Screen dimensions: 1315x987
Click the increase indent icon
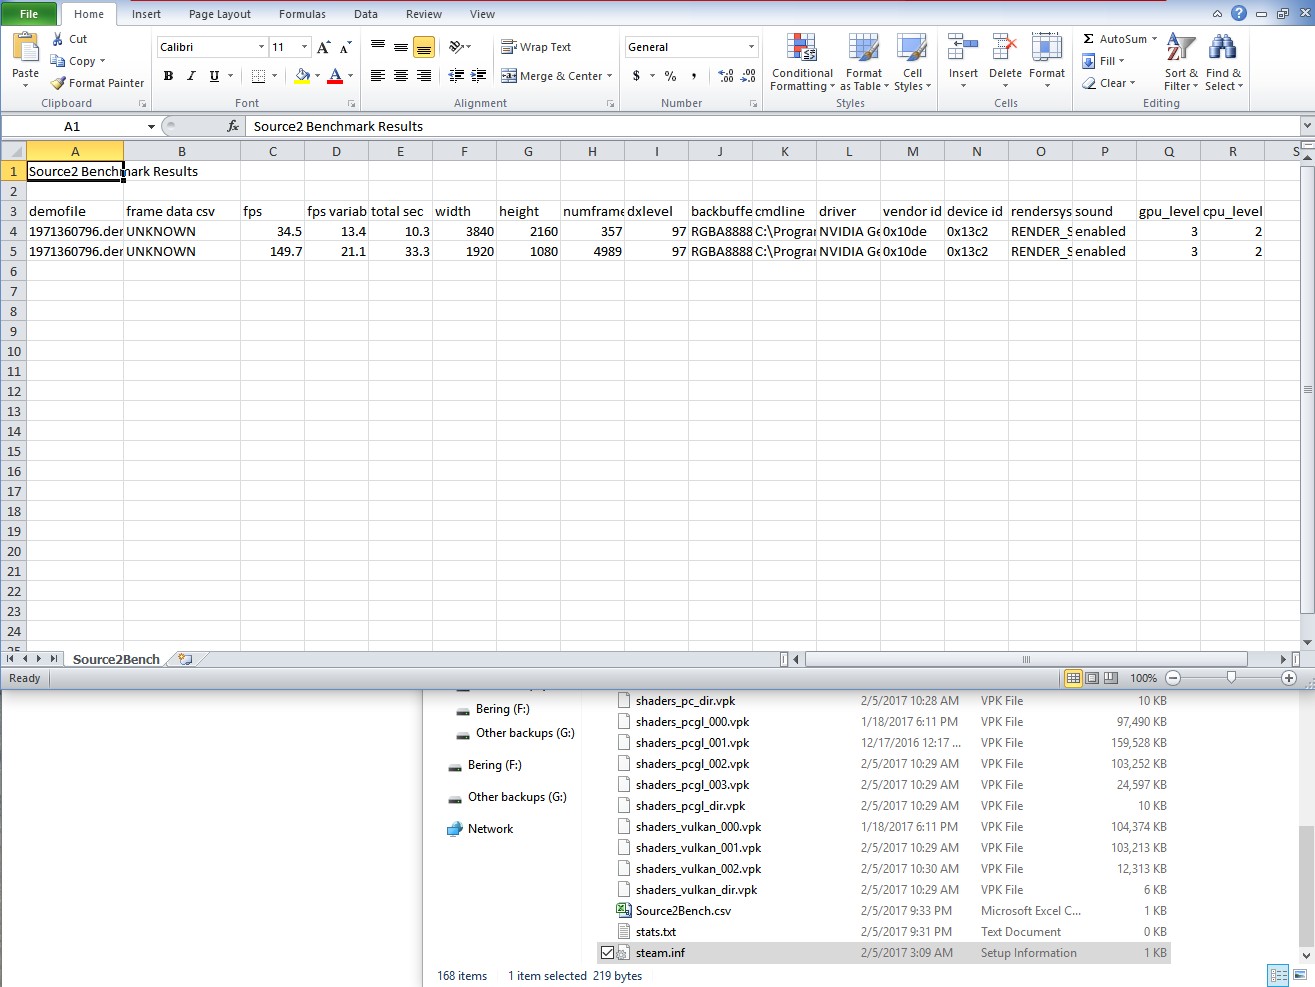click(x=479, y=76)
